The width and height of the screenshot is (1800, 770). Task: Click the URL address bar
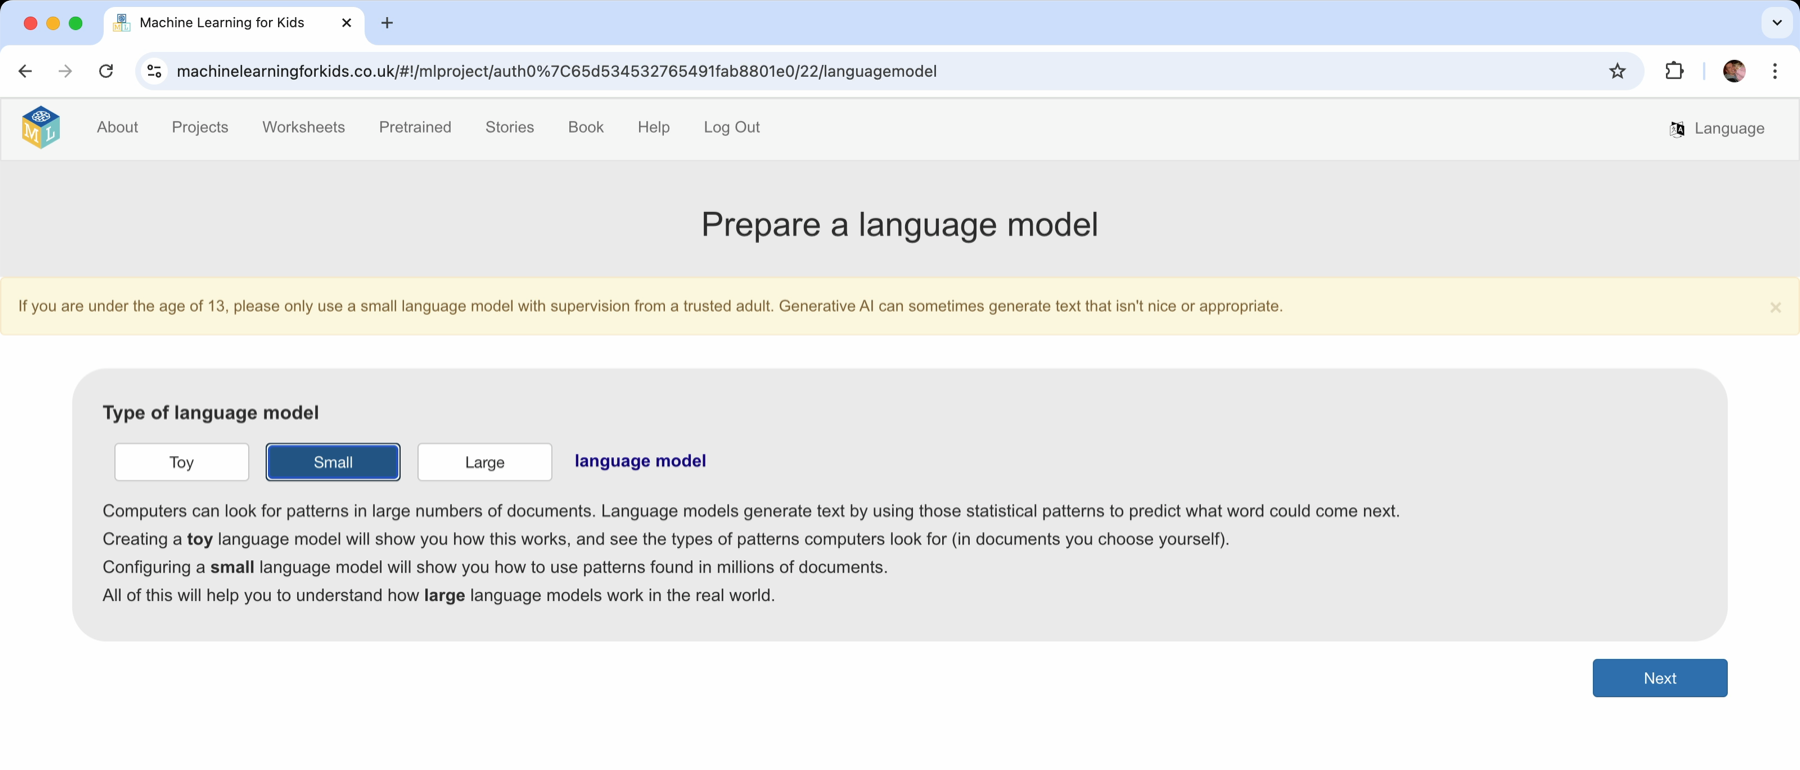(800, 71)
